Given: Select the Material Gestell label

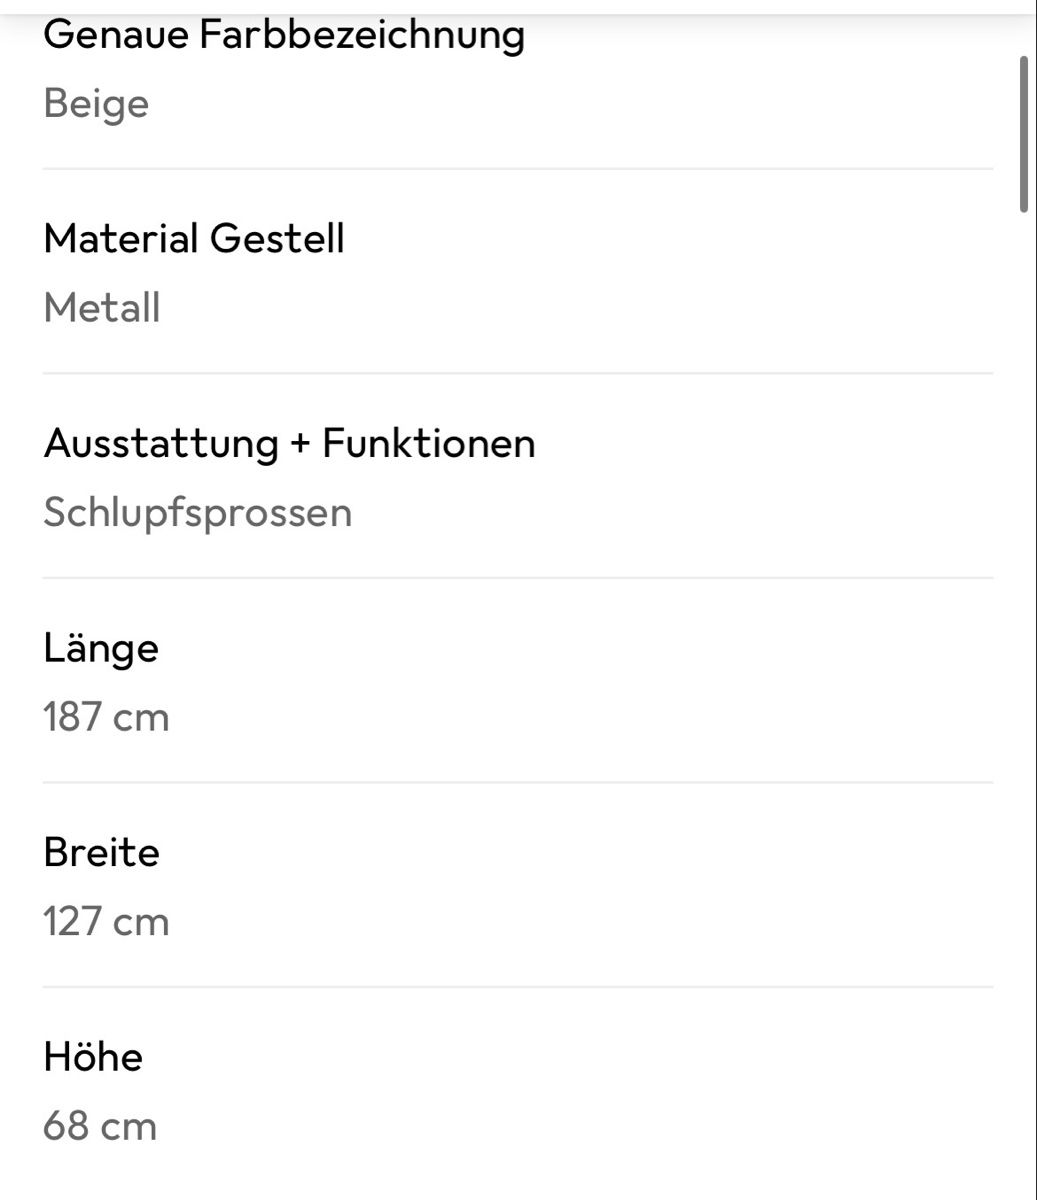Looking at the screenshot, I should point(194,239).
